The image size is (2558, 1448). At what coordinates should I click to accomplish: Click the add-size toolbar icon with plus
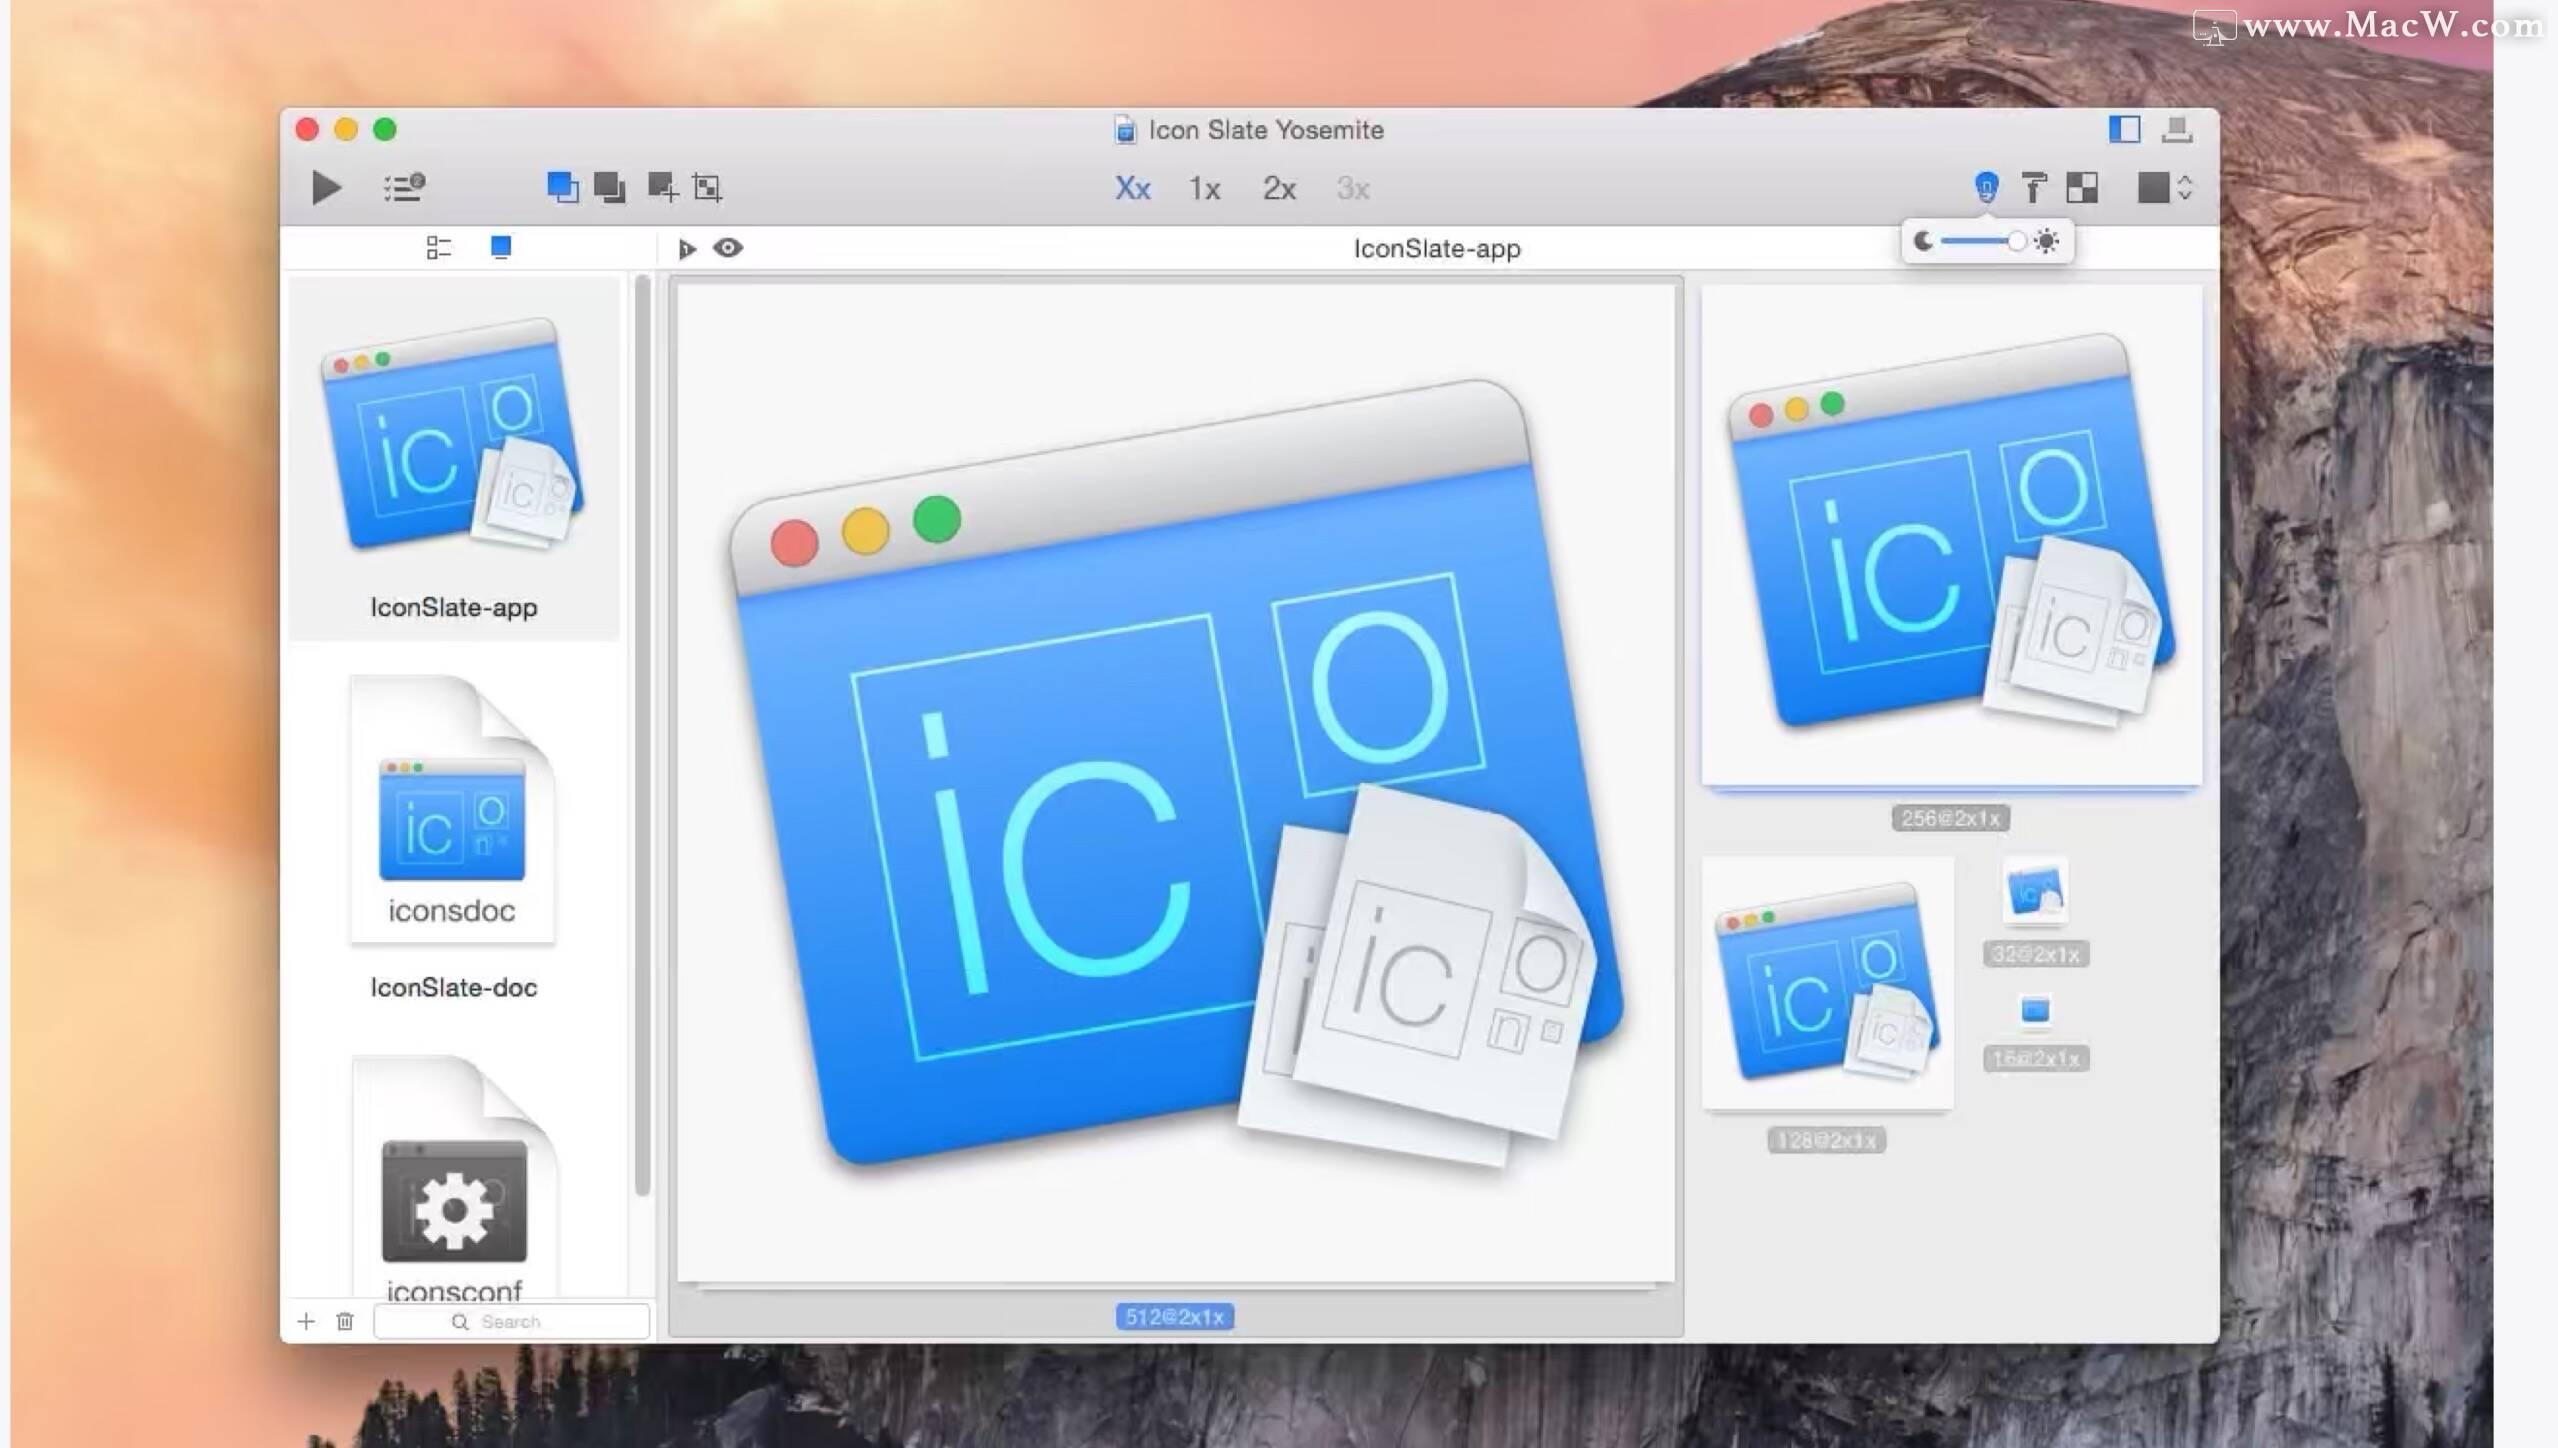(x=663, y=188)
